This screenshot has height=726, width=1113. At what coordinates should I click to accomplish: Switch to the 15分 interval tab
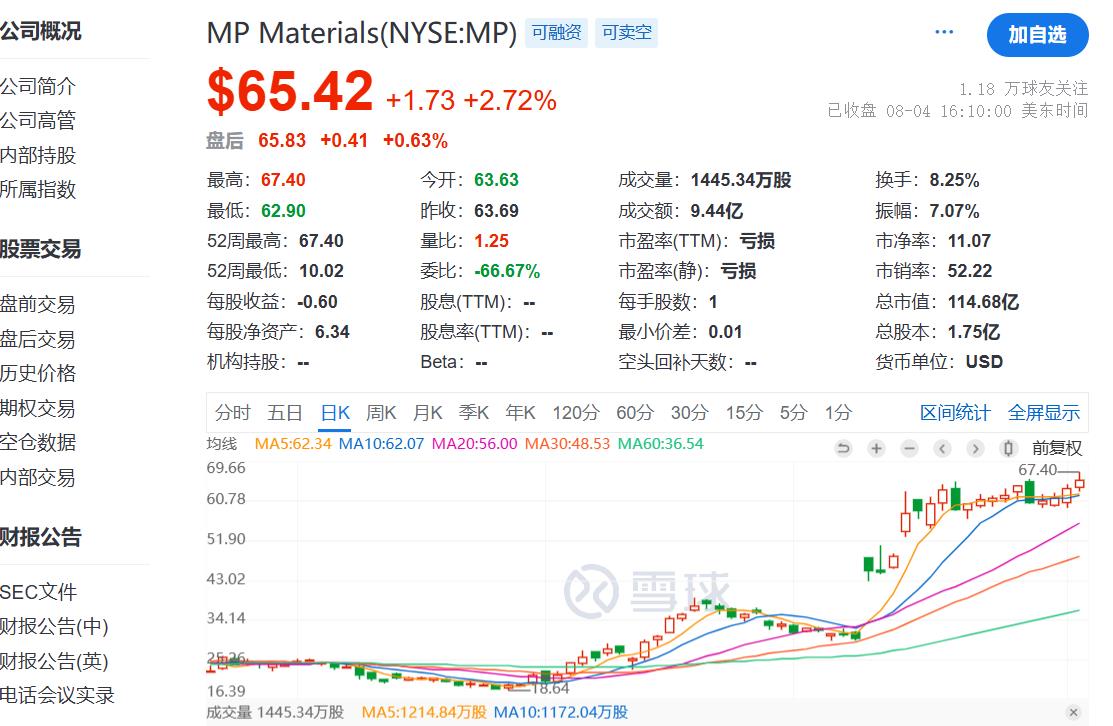tap(743, 412)
